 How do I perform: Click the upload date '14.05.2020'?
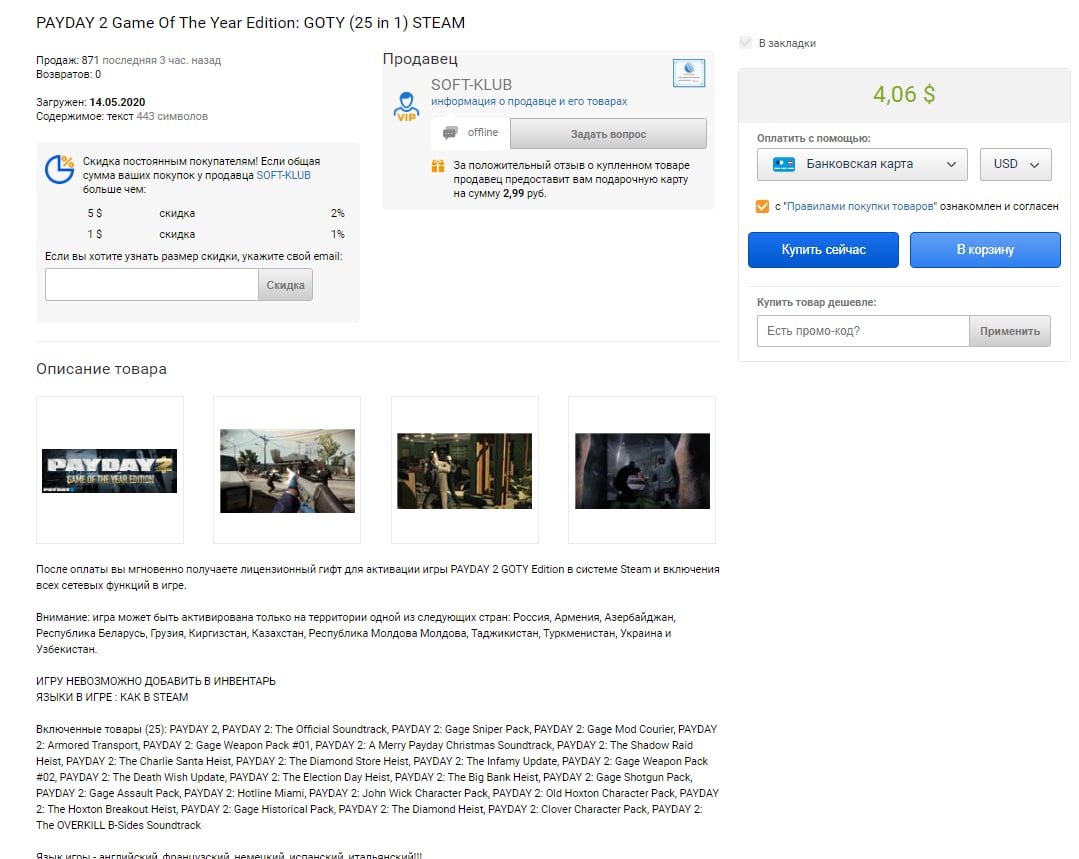tap(117, 103)
